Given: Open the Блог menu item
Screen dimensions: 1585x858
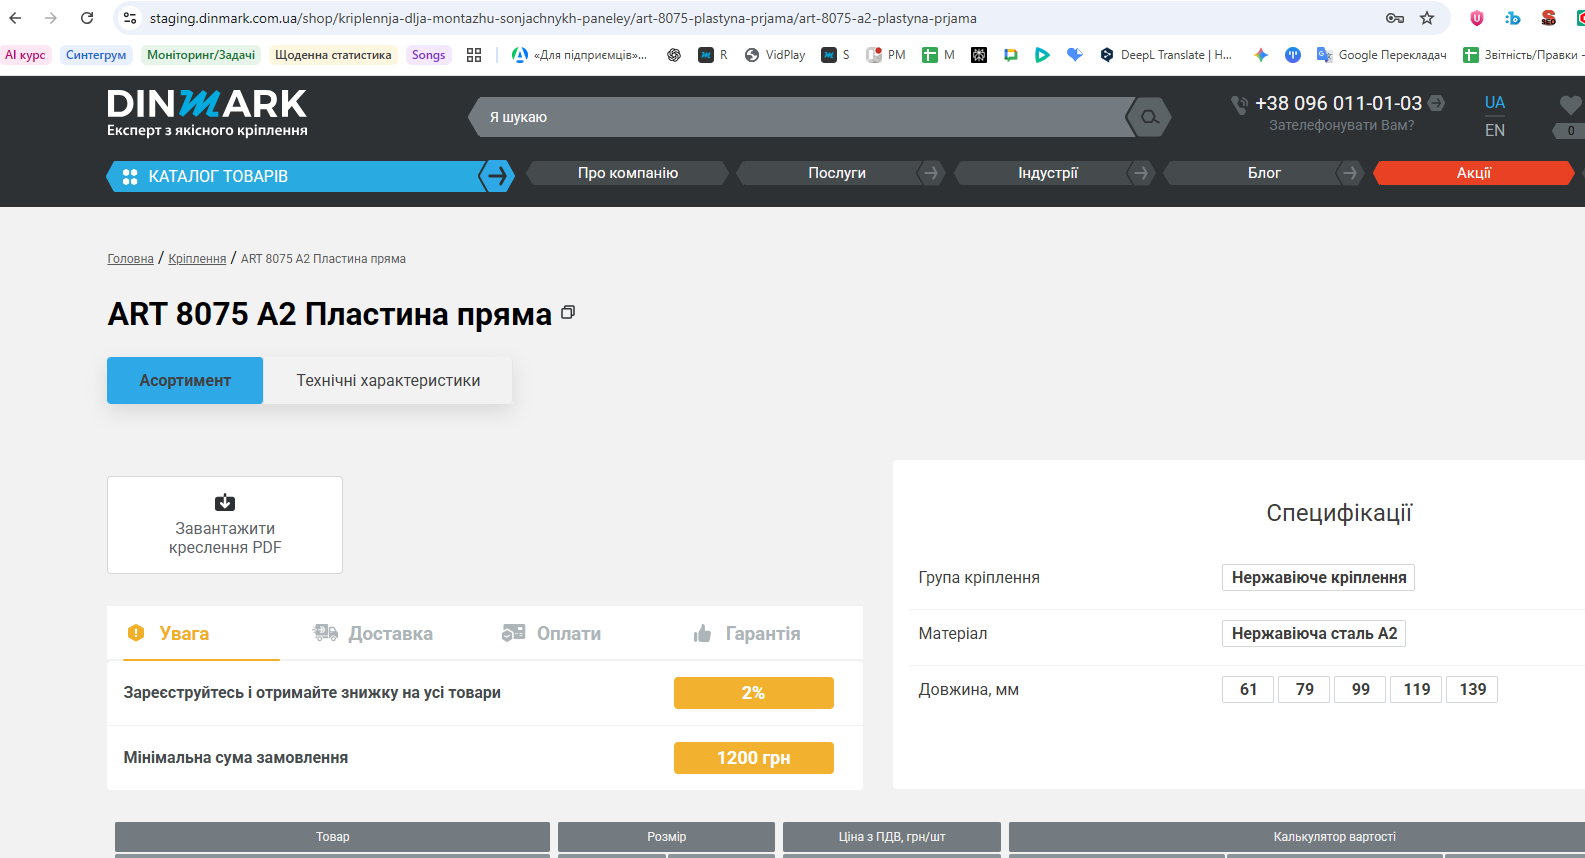Looking at the screenshot, I should pos(1264,173).
